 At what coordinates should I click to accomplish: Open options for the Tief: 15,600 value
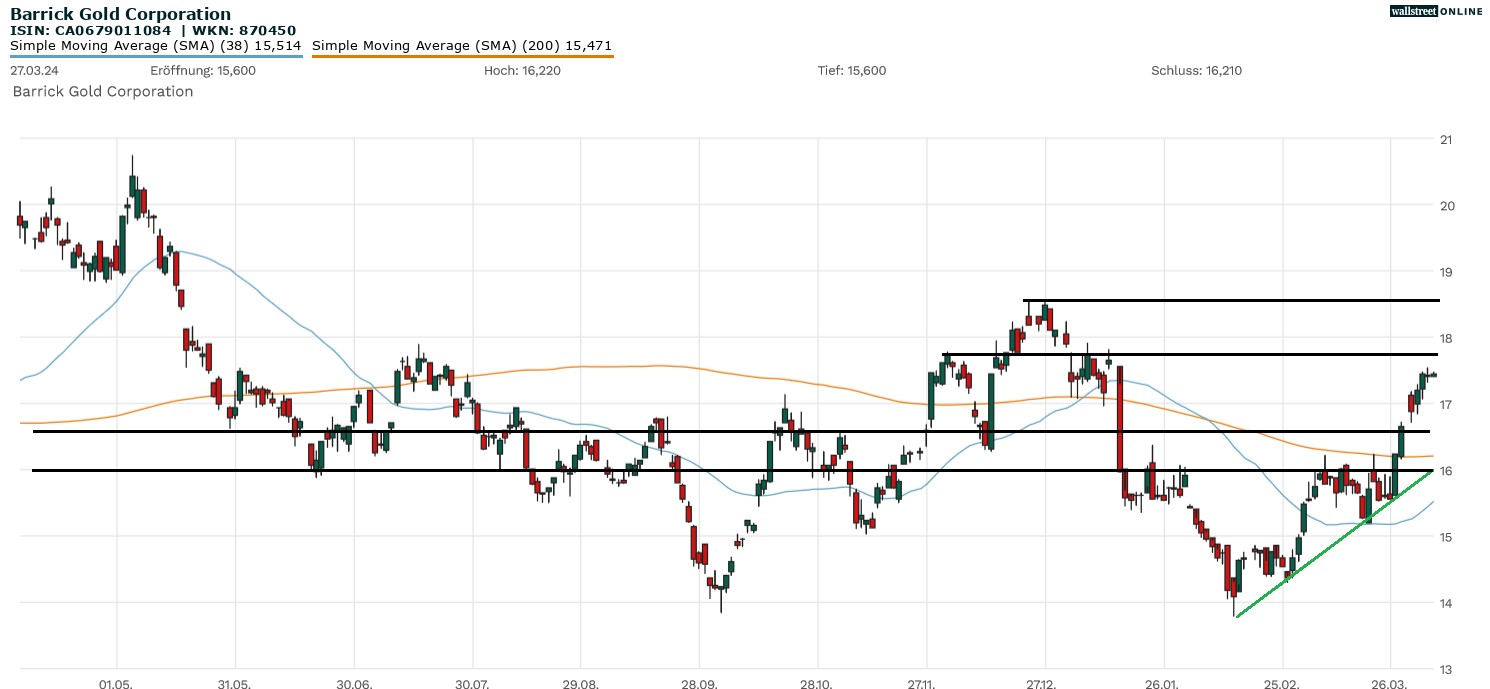click(x=849, y=71)
